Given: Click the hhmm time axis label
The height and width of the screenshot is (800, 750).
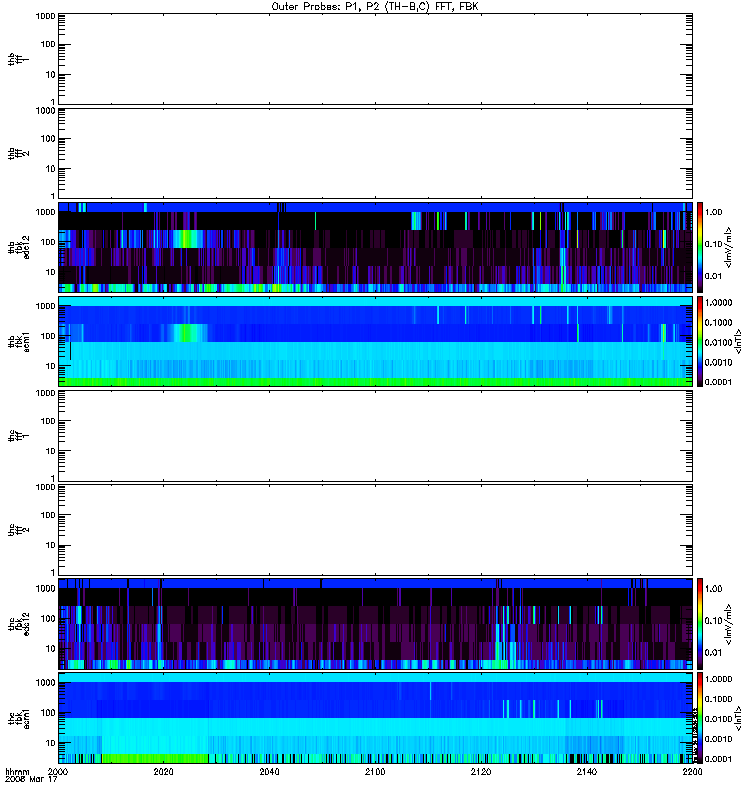Looking at the screenshot, I should click(17, 772).
